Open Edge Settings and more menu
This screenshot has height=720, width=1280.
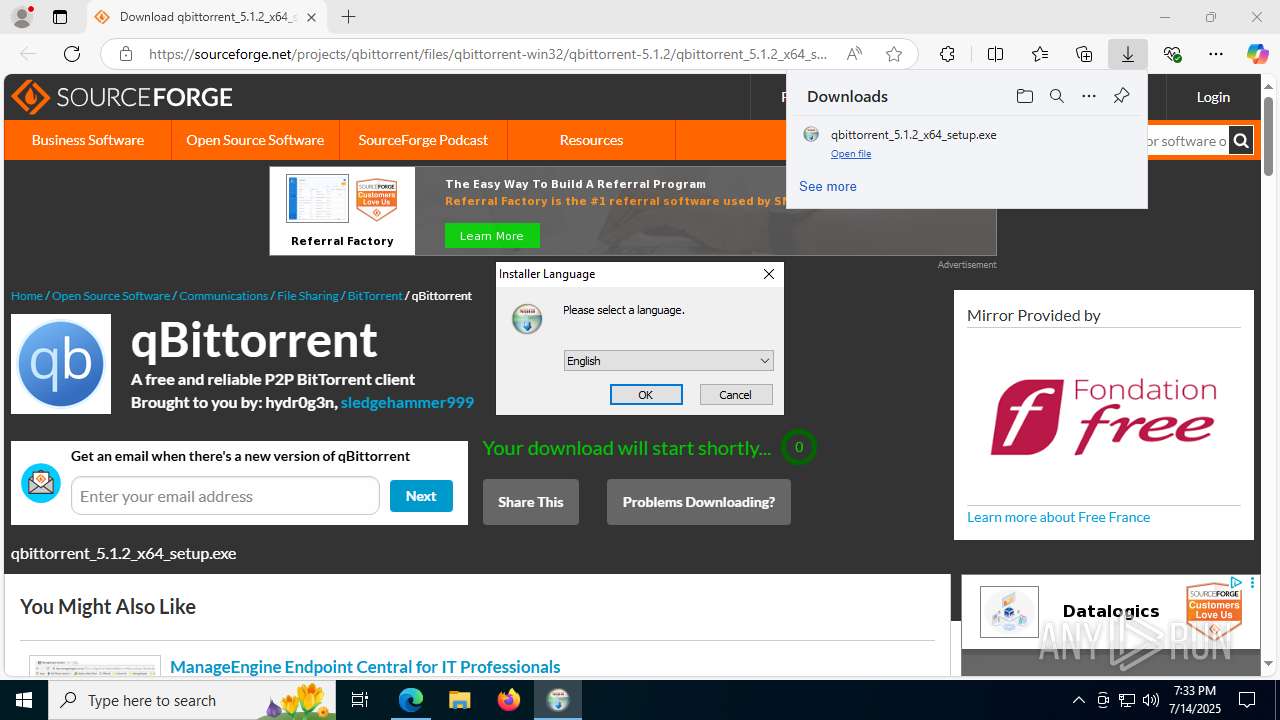tap(1216, 54)
